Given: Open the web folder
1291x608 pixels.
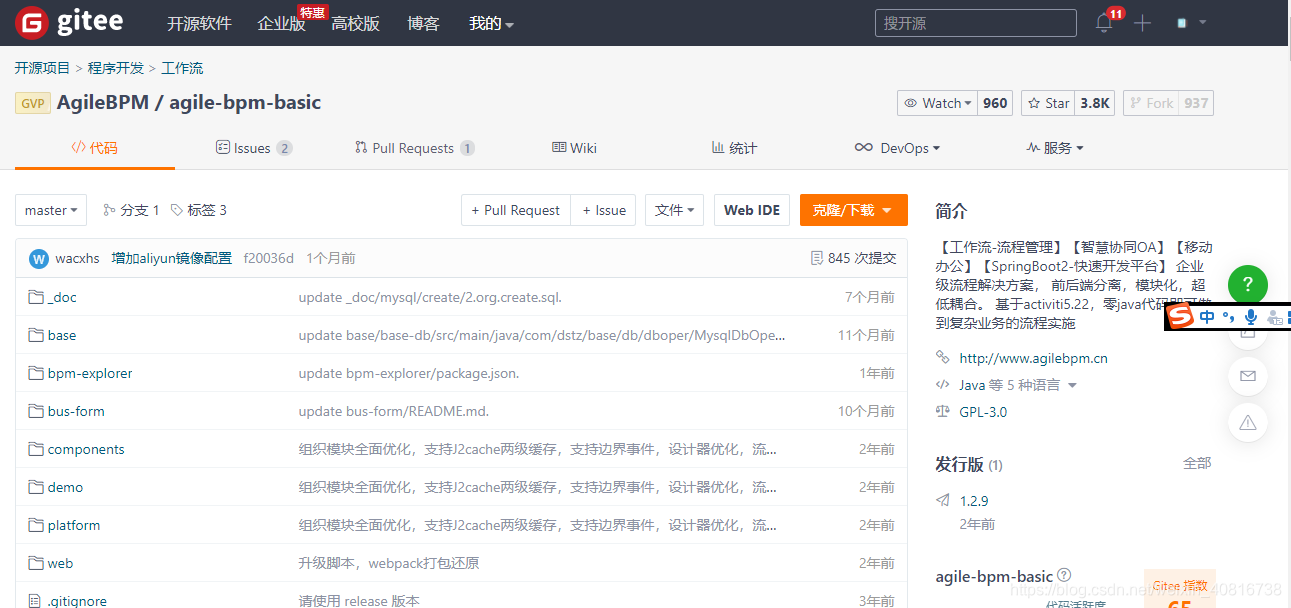Looking at the screenshot, I should pyautogui.click(x=60, y=563).
